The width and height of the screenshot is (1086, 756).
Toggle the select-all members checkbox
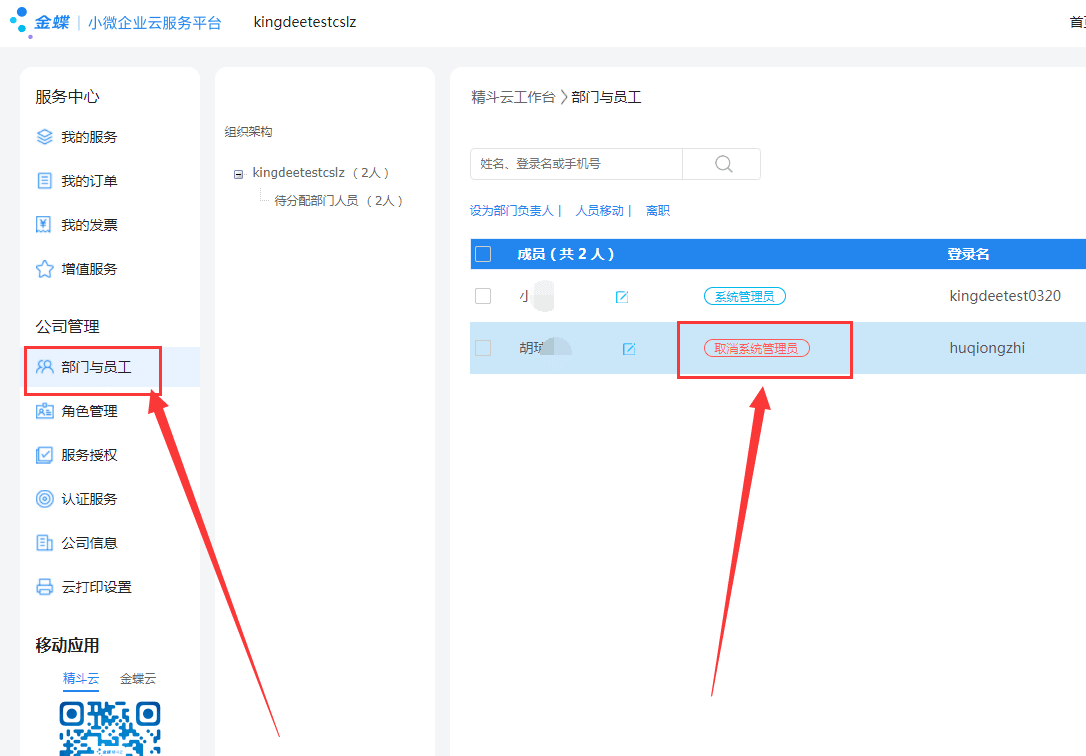click(483, 254)
